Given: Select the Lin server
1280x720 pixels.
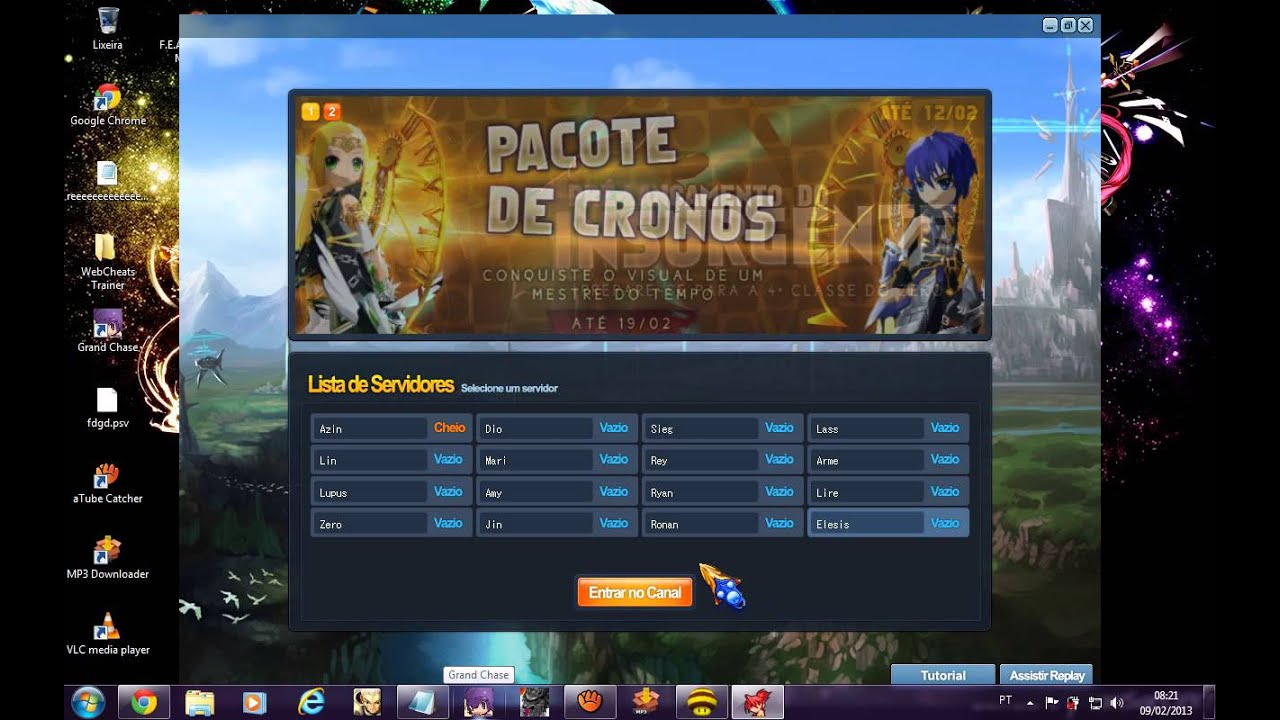Looking at the screenshot, I should pos(390,460).
